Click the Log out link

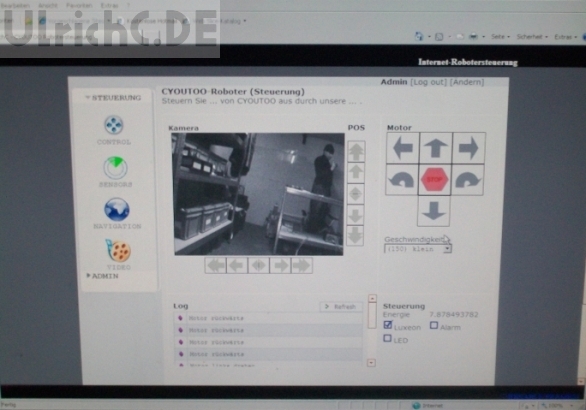(x=428, y=82)
